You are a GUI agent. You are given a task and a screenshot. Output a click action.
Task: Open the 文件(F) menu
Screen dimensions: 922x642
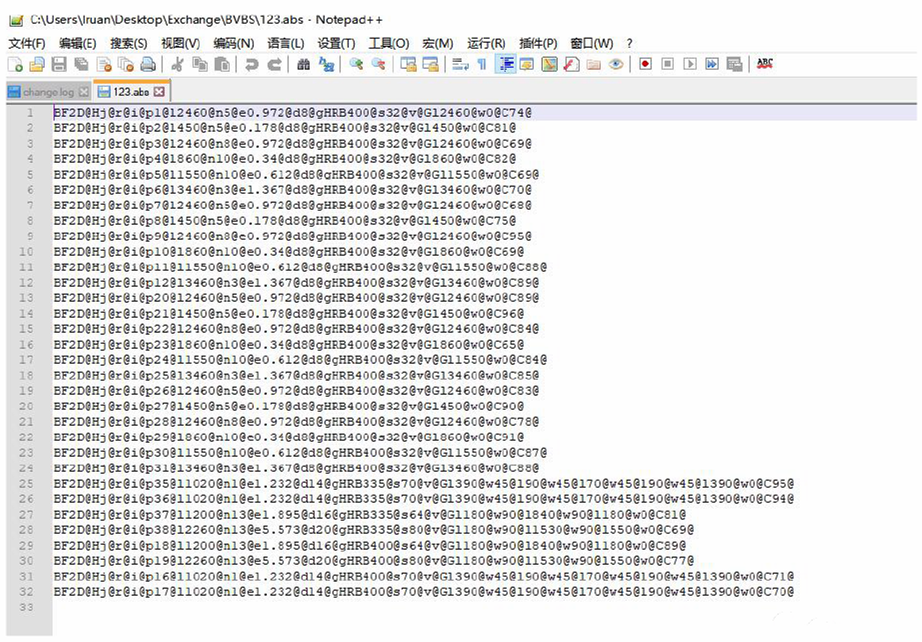26,44
